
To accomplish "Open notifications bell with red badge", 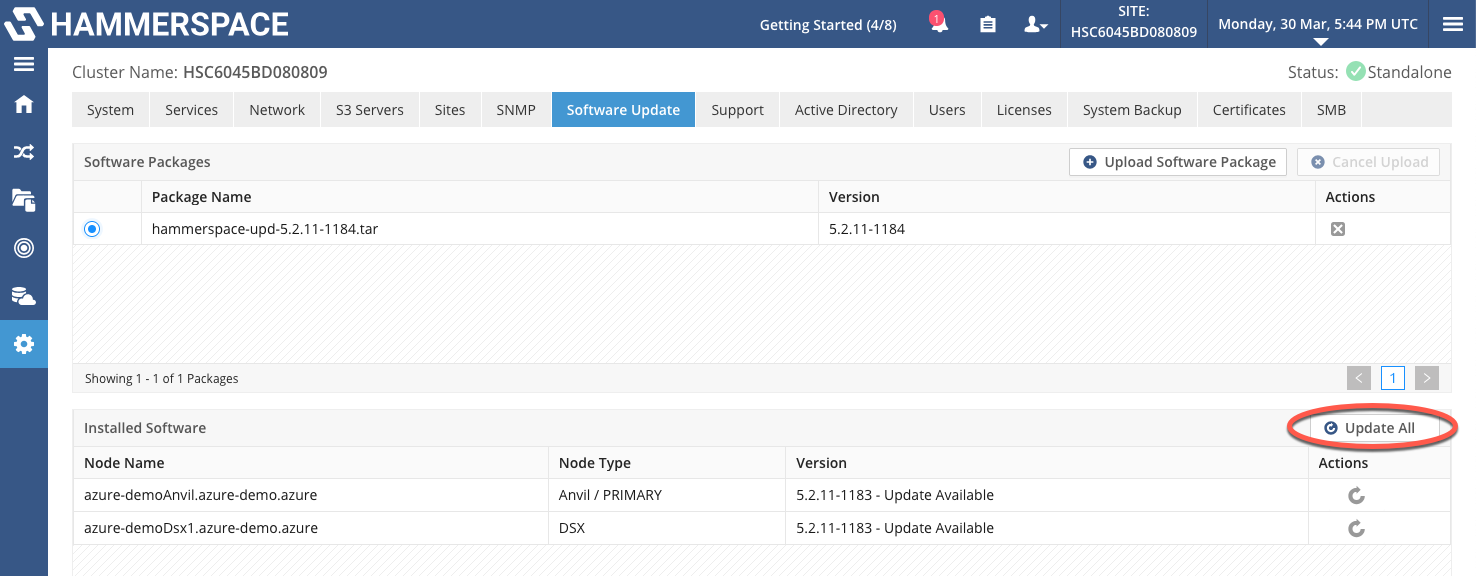I will tap(939, 24).
